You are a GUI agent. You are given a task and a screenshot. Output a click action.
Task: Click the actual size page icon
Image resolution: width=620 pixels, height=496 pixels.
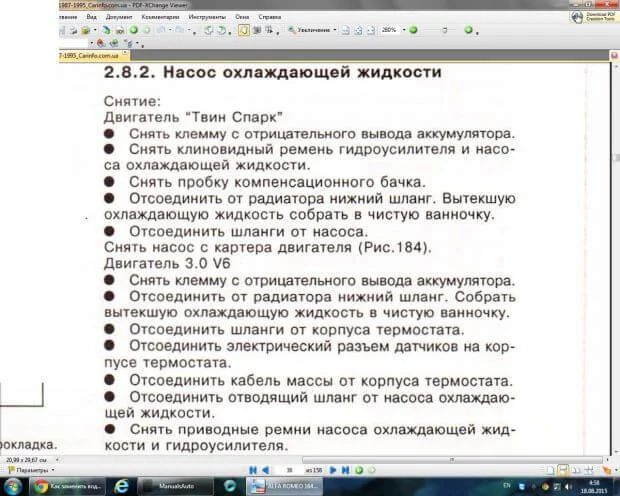click(x=346, y=30)
